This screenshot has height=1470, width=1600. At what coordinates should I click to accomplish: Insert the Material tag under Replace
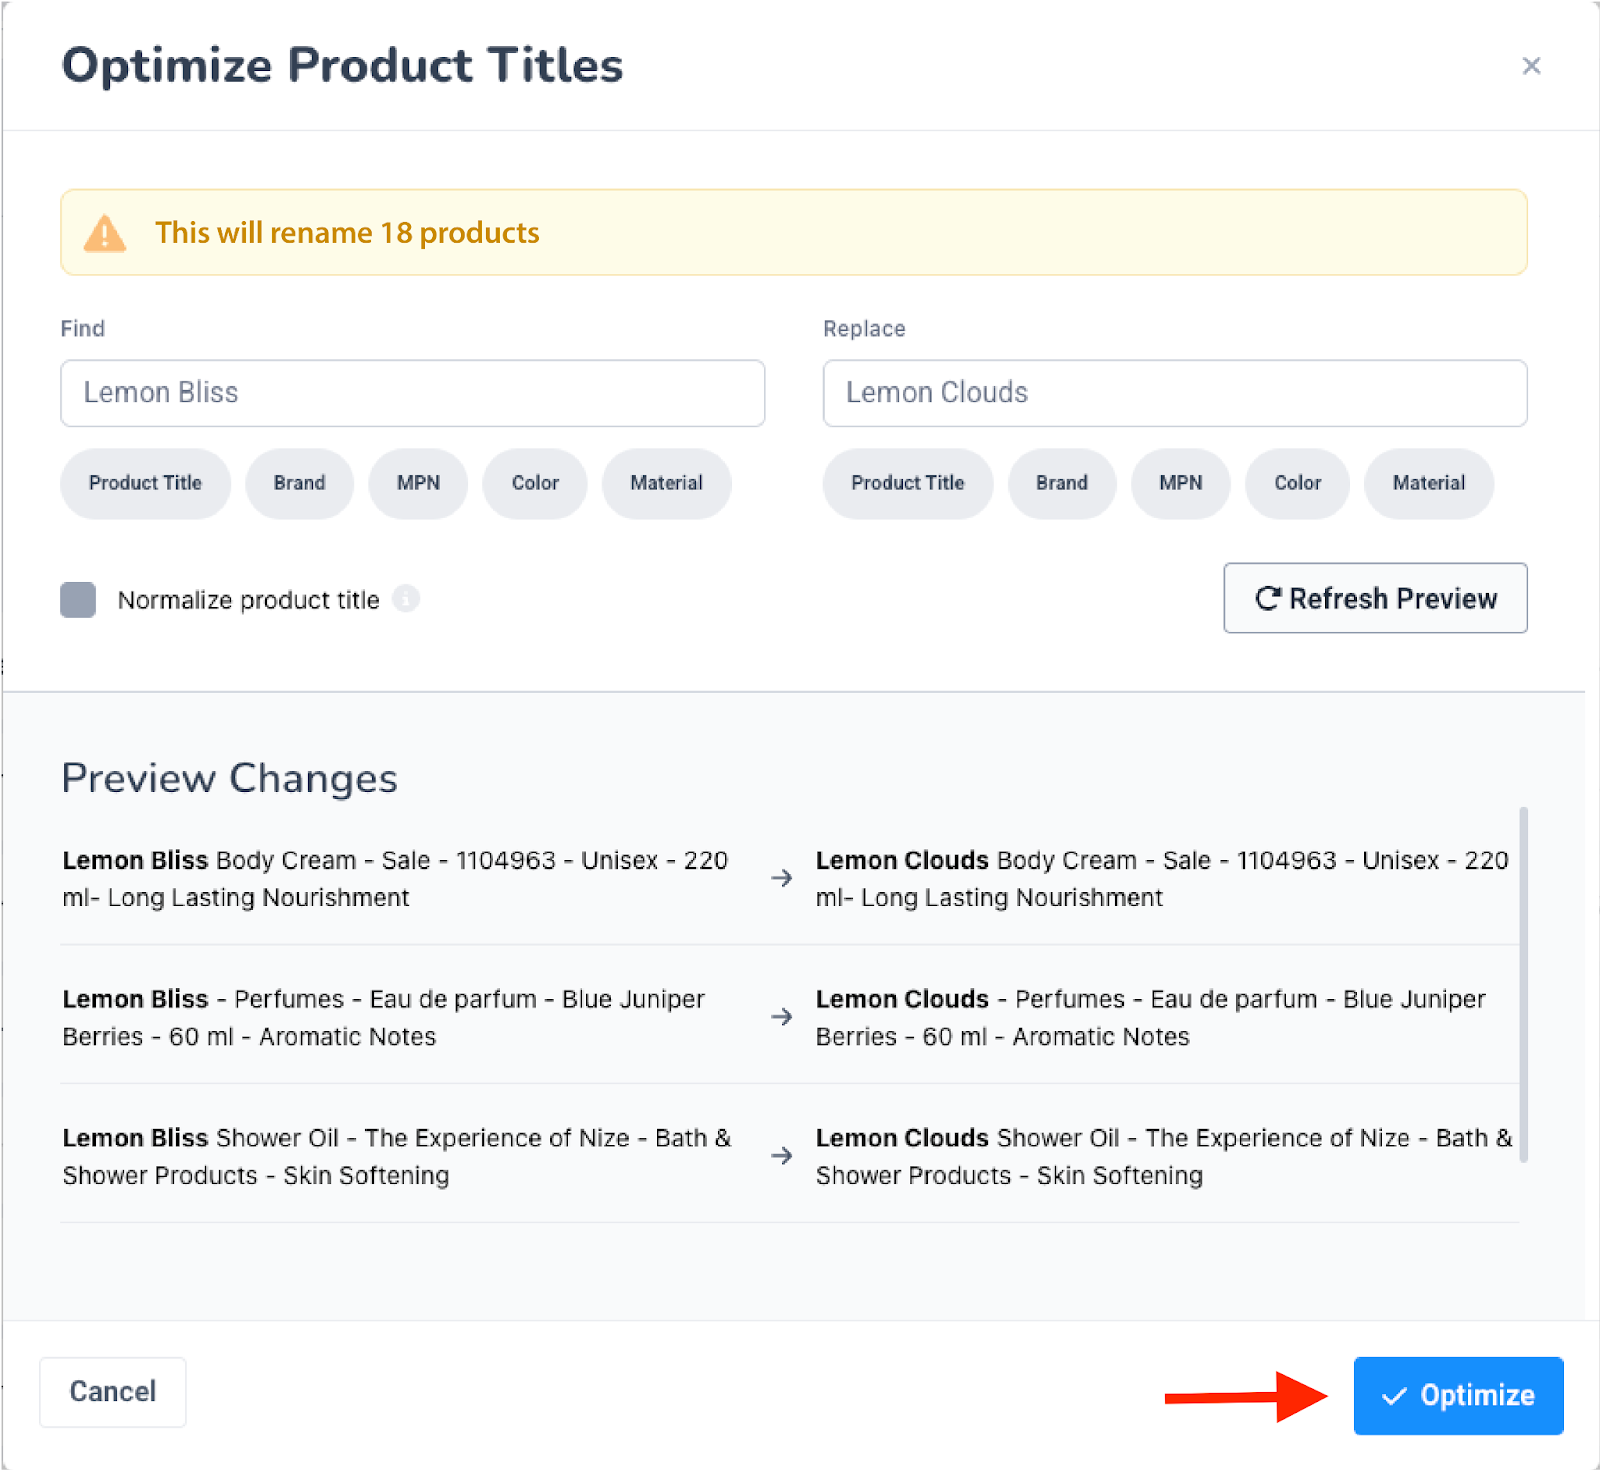[x=1428, y=483]
